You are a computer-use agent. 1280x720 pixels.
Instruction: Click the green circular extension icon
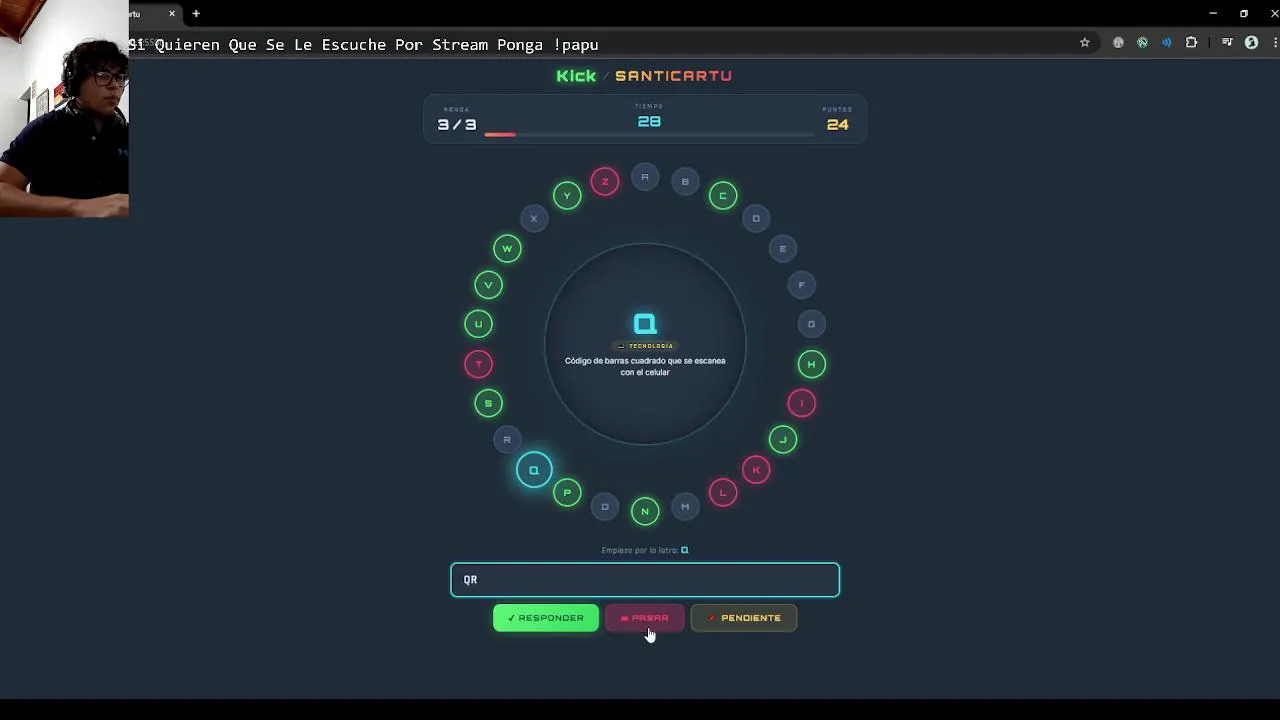pos(1142,43)
